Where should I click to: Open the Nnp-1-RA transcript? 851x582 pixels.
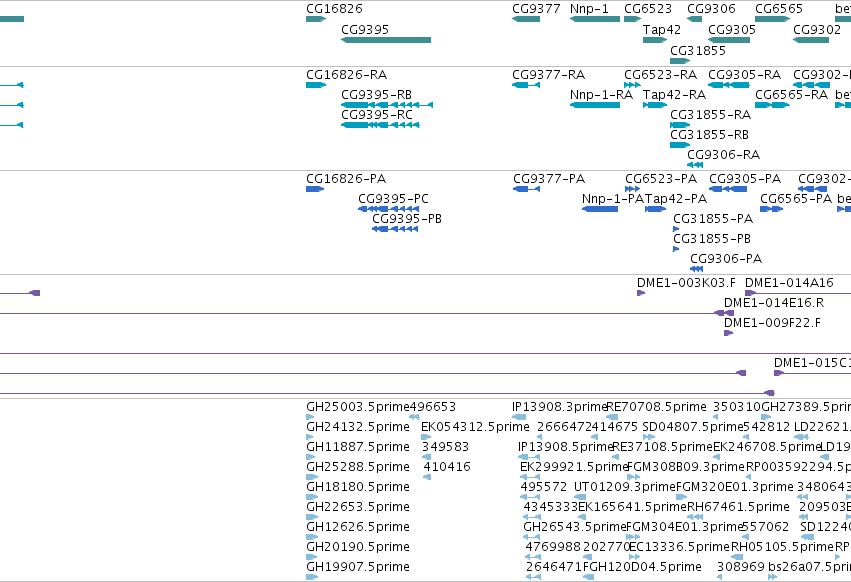pos(595,105)
